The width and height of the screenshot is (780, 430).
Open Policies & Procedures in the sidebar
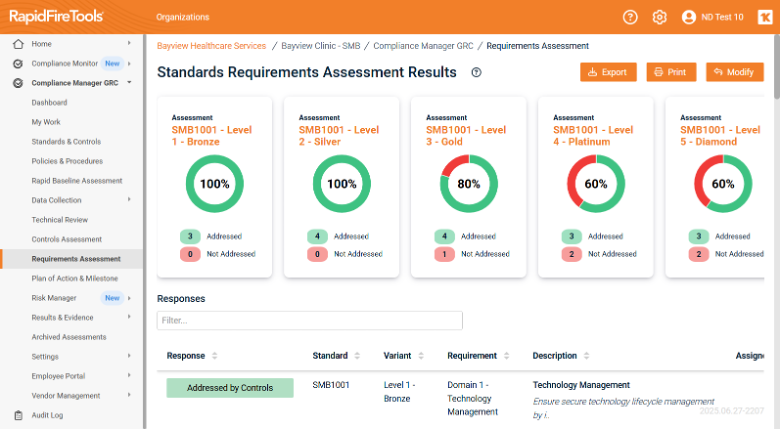[67, 161]
